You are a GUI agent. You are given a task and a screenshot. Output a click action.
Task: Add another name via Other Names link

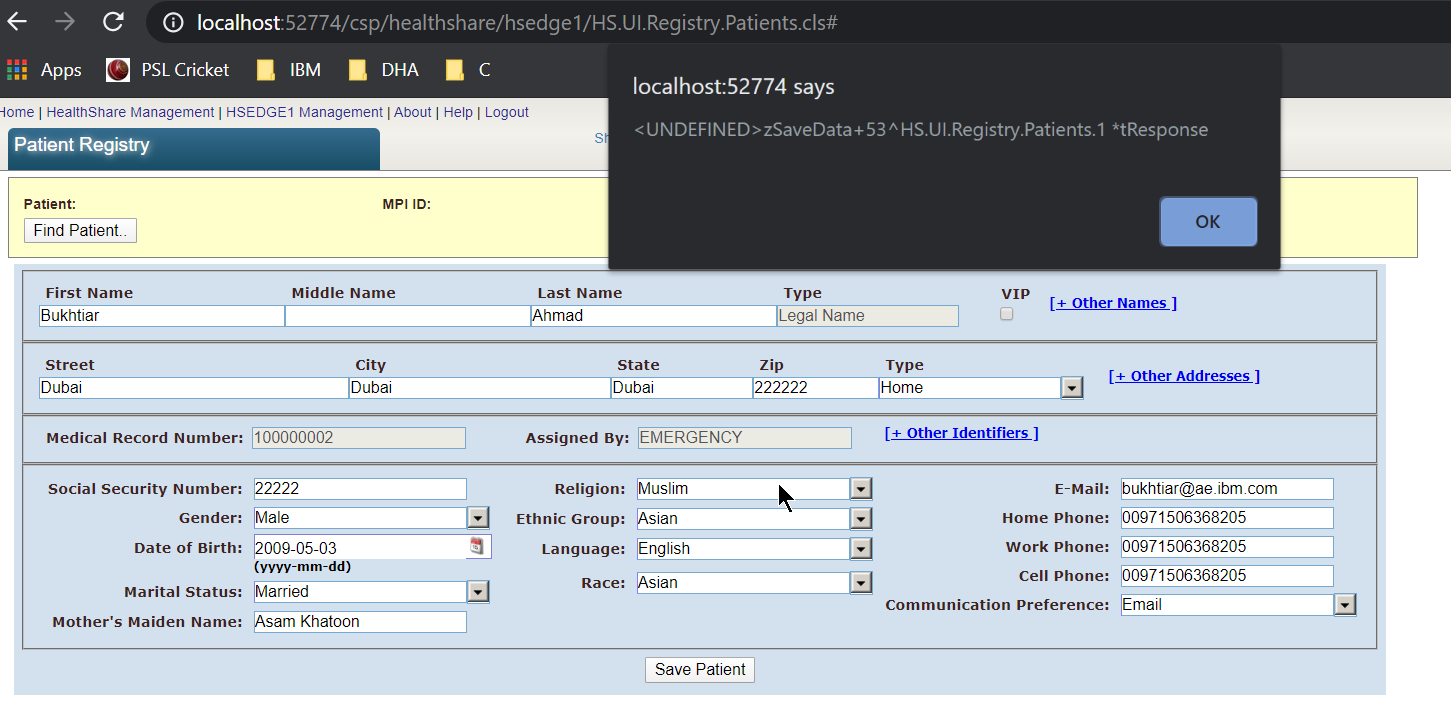(1112, 302)
